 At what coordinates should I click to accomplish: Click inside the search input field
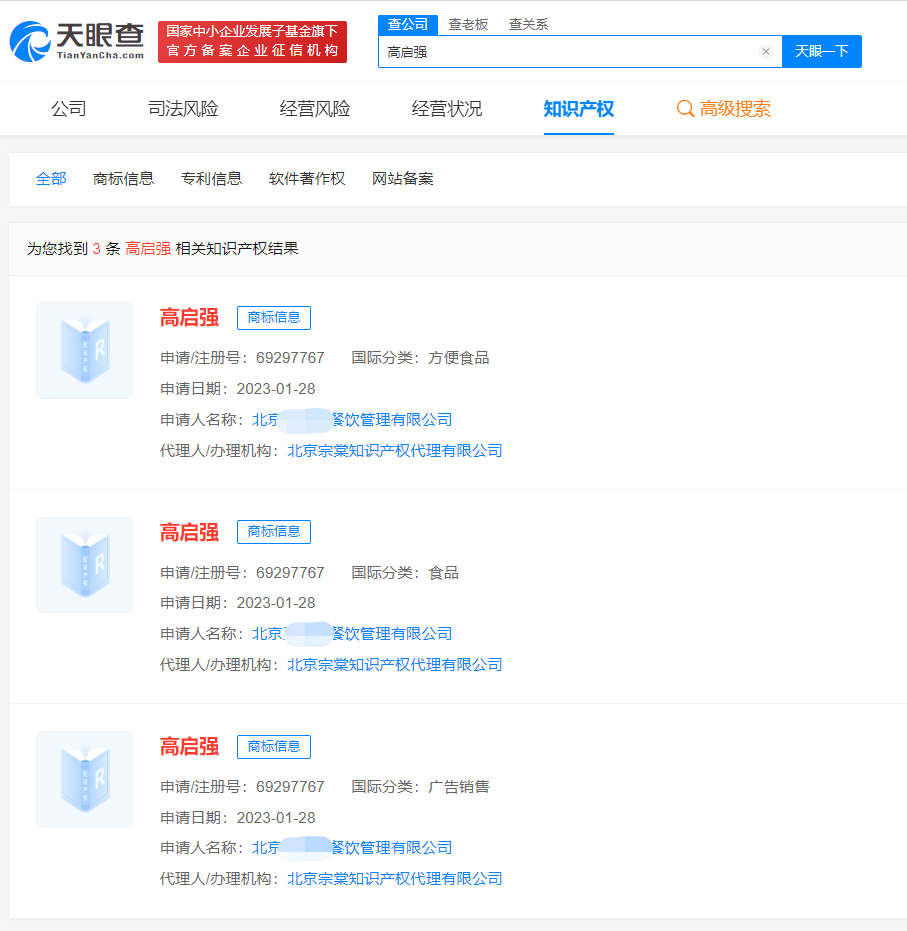click(570, 51)
